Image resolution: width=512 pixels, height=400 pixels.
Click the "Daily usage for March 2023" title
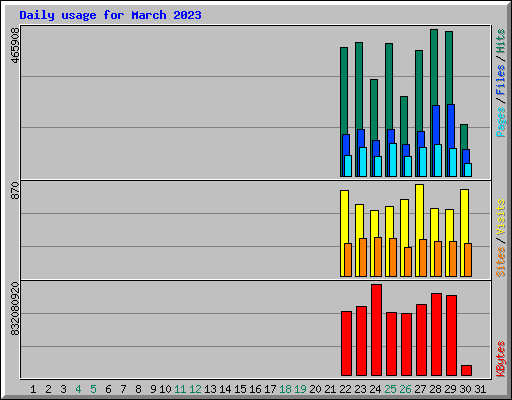(110, 15)
